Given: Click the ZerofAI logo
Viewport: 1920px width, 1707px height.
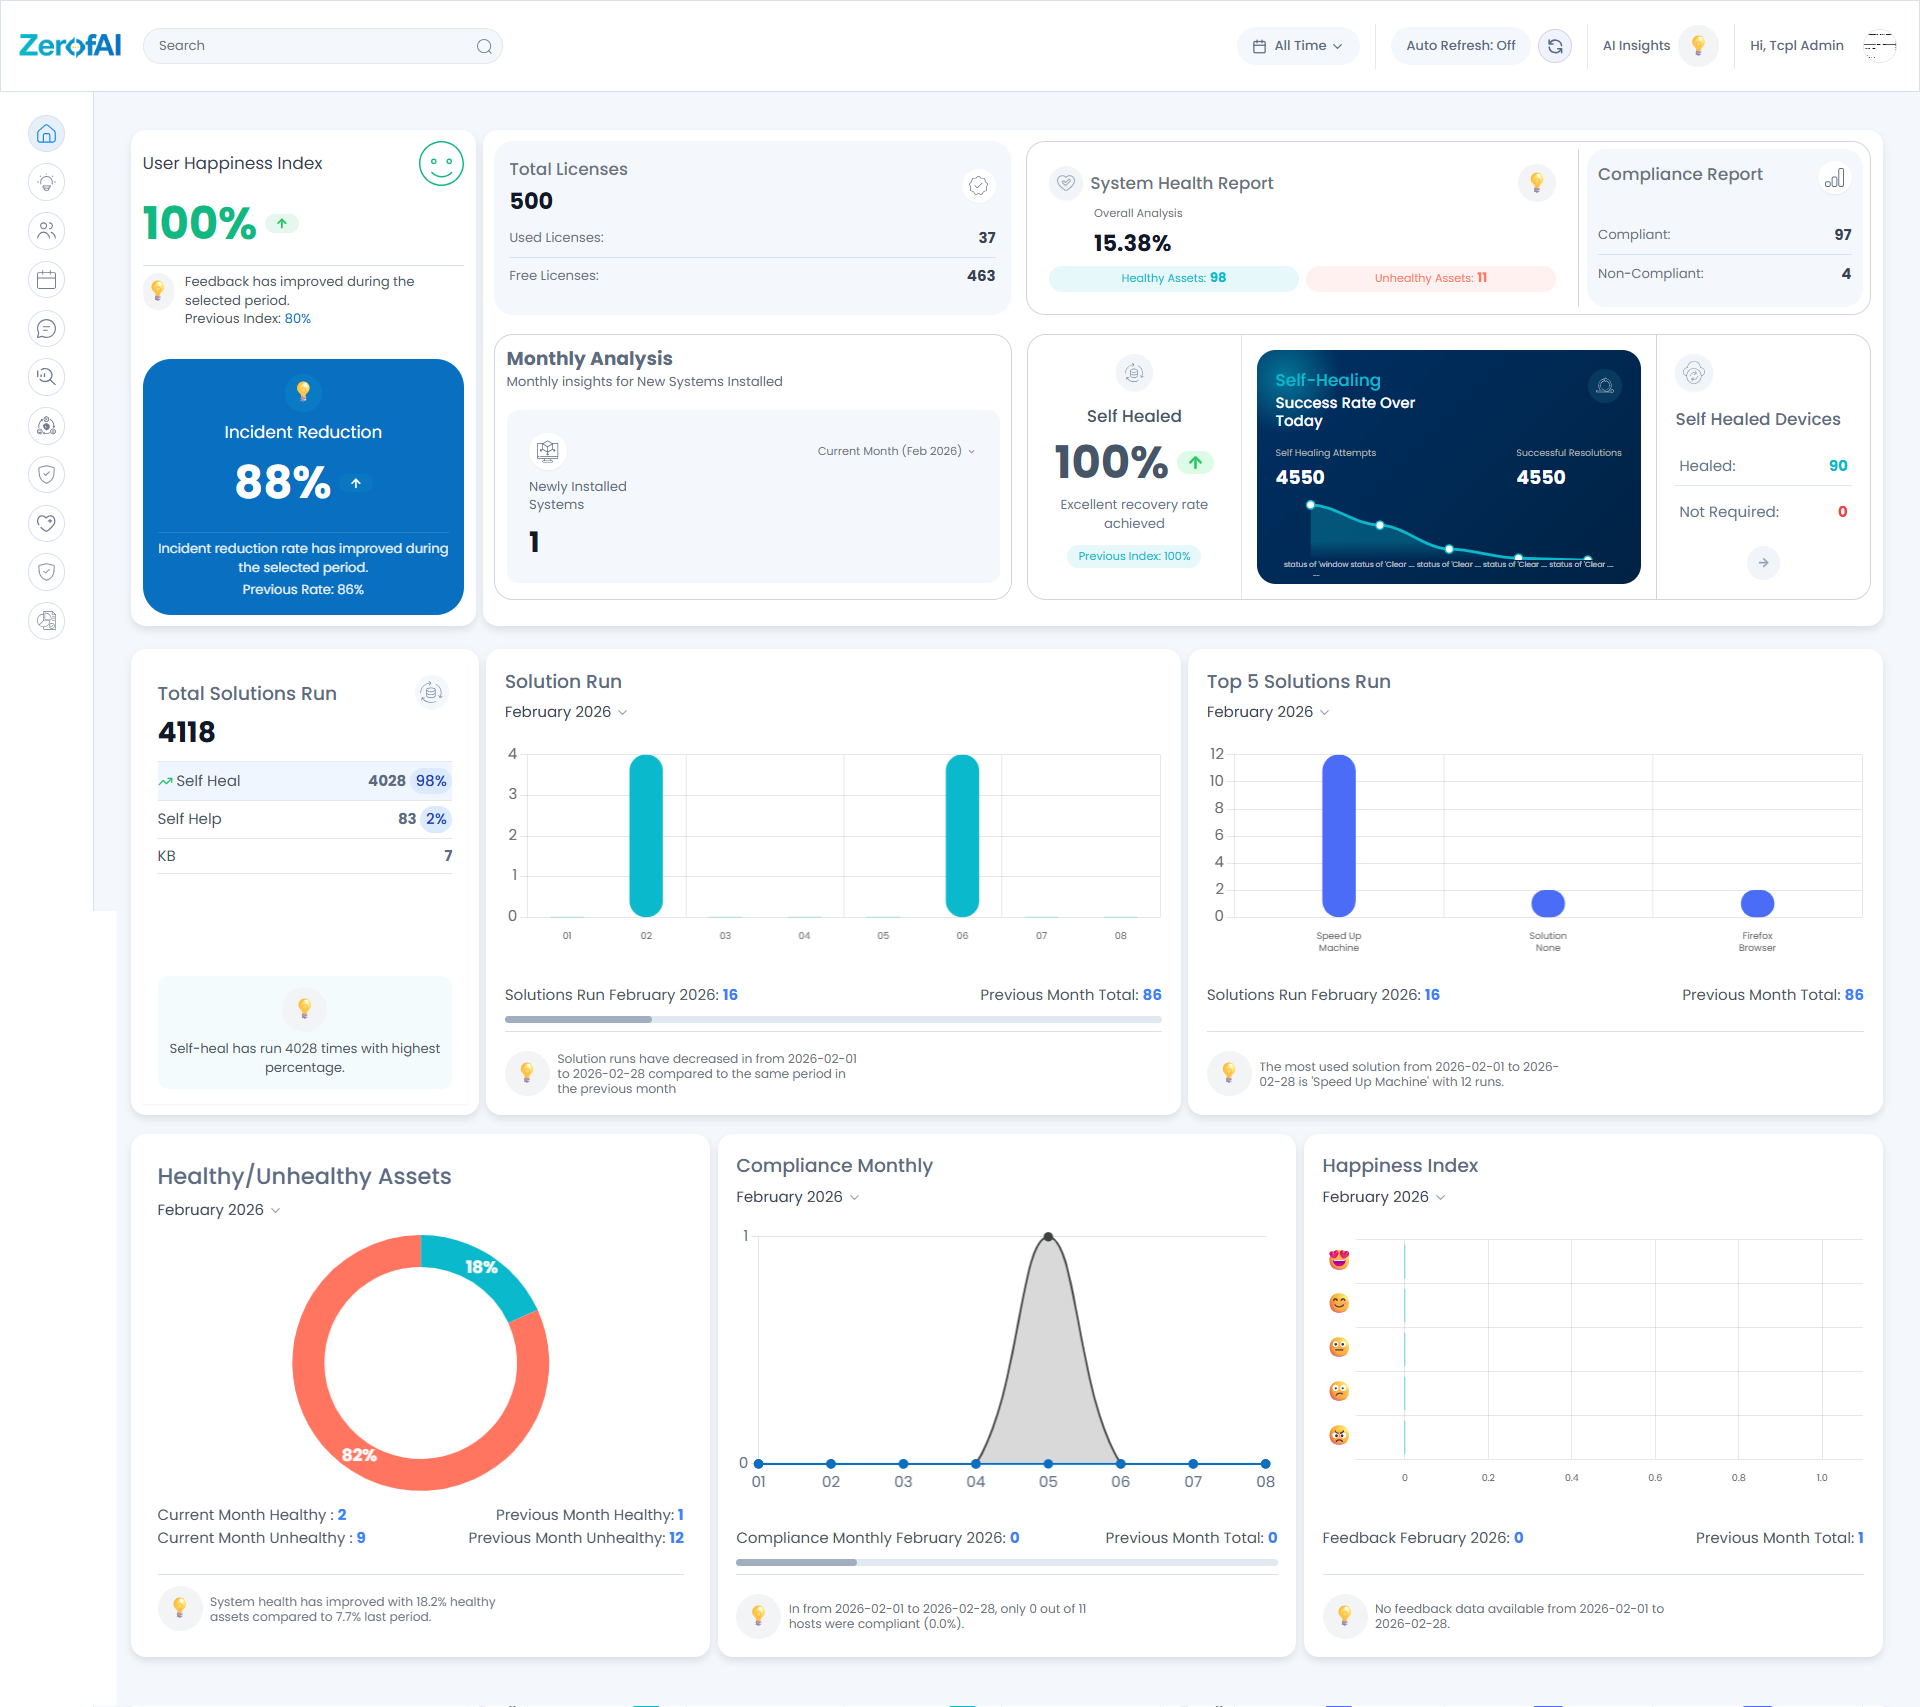Looking at the screenshot, I should click(x=70, y=46).
